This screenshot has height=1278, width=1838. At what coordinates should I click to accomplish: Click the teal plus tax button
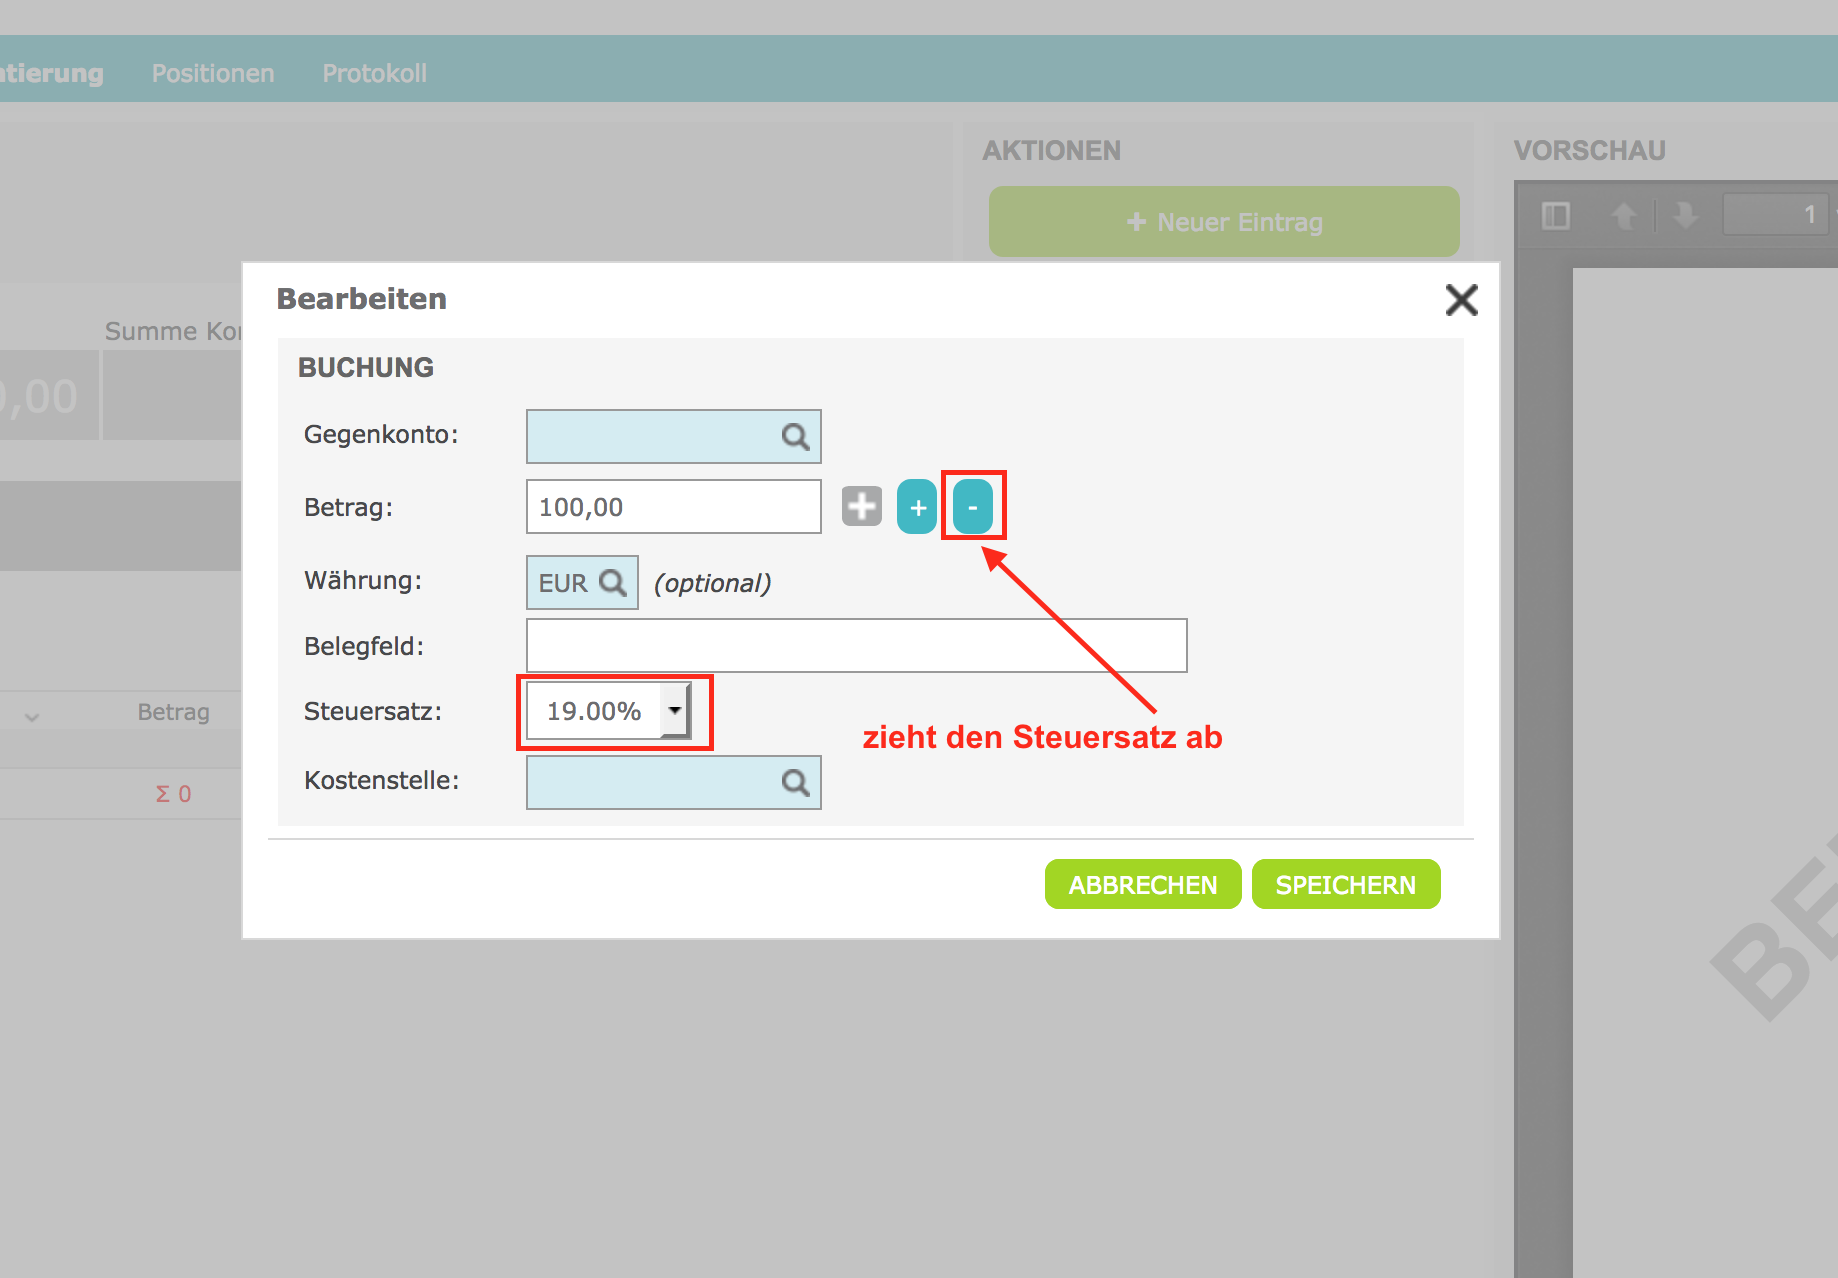pyautogui.click(x=917, y=507)
